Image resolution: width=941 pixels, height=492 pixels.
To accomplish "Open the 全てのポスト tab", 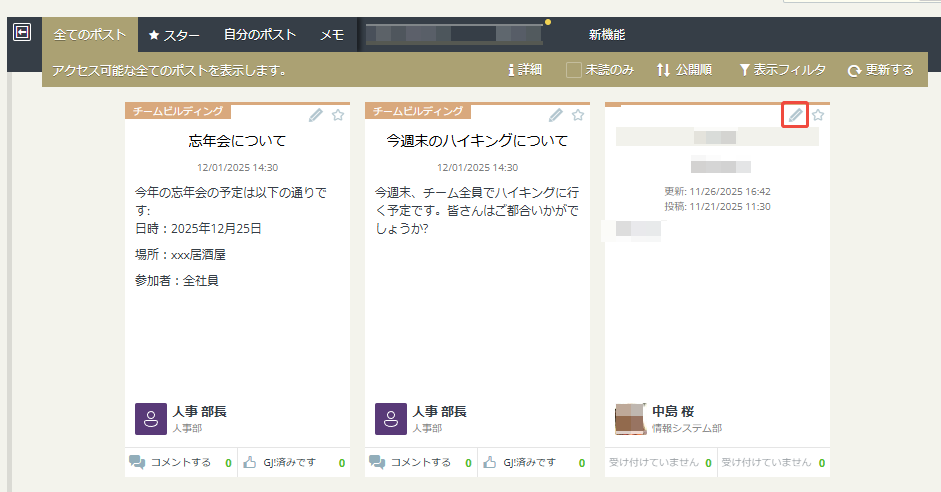I will [x=90, y=35].
